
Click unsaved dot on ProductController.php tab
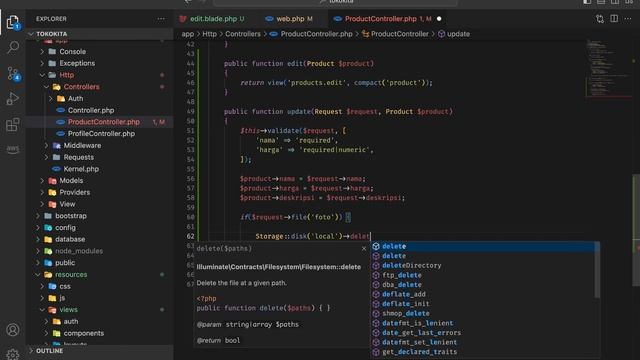pyautogui.click(x=439, y=19)
